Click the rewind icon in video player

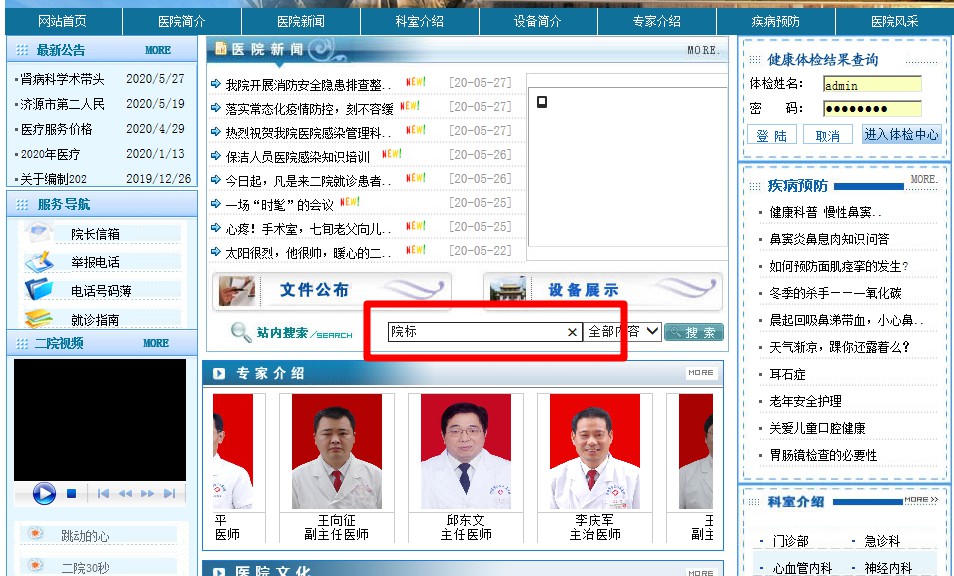[x=125, y=494]
